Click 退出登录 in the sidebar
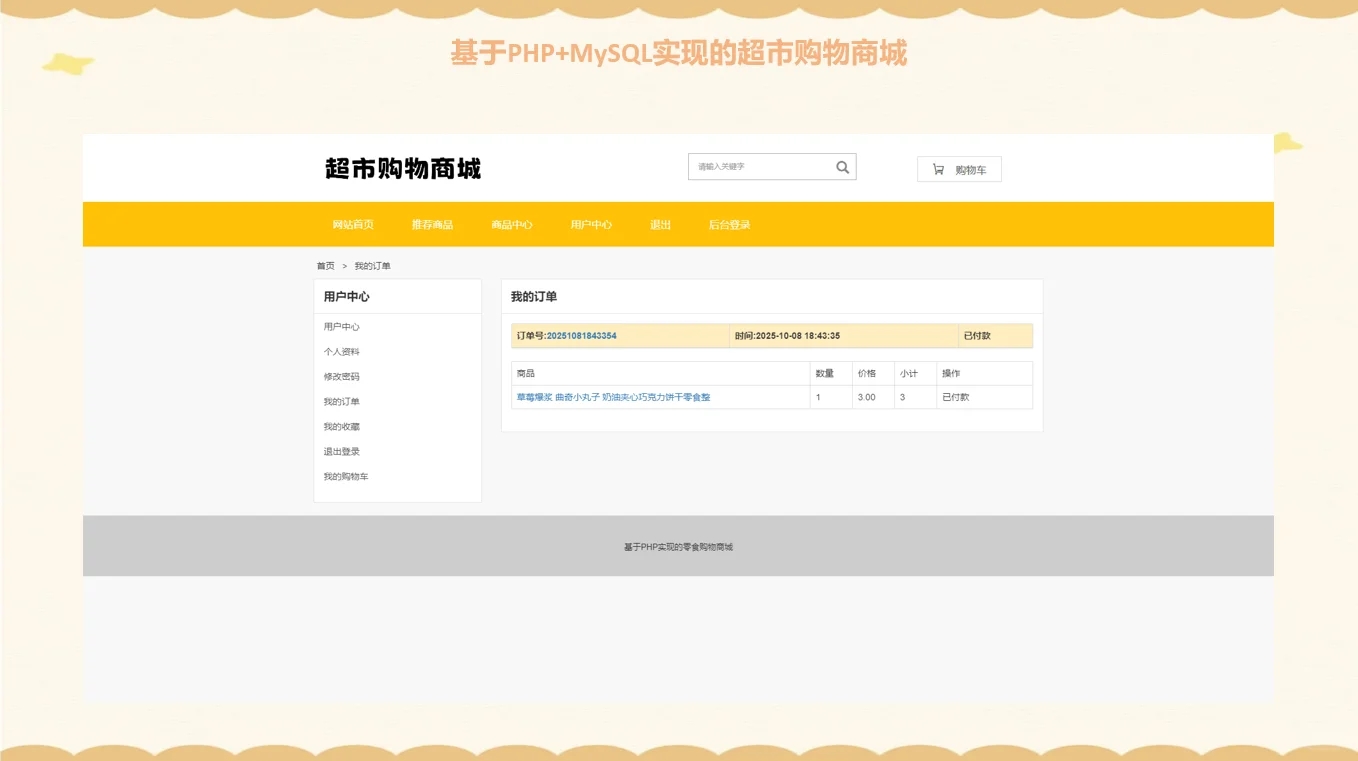The image size is (1358, 761). [340, 451]
